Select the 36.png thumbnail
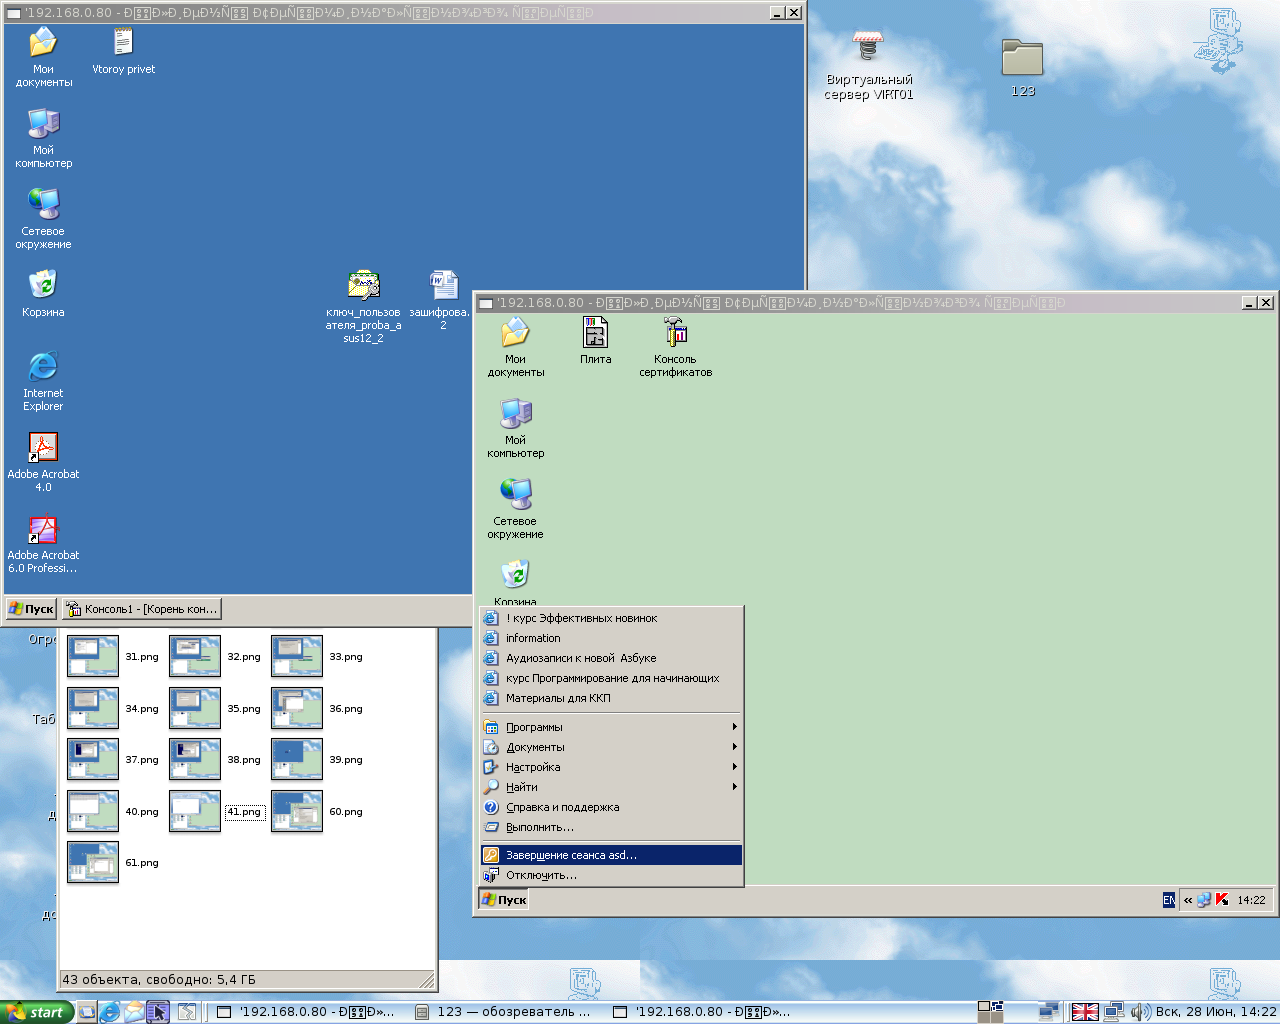Image resolution: width=1280 pixels, height=1024 pixels. pyautogui.click(x=297, y=709)
